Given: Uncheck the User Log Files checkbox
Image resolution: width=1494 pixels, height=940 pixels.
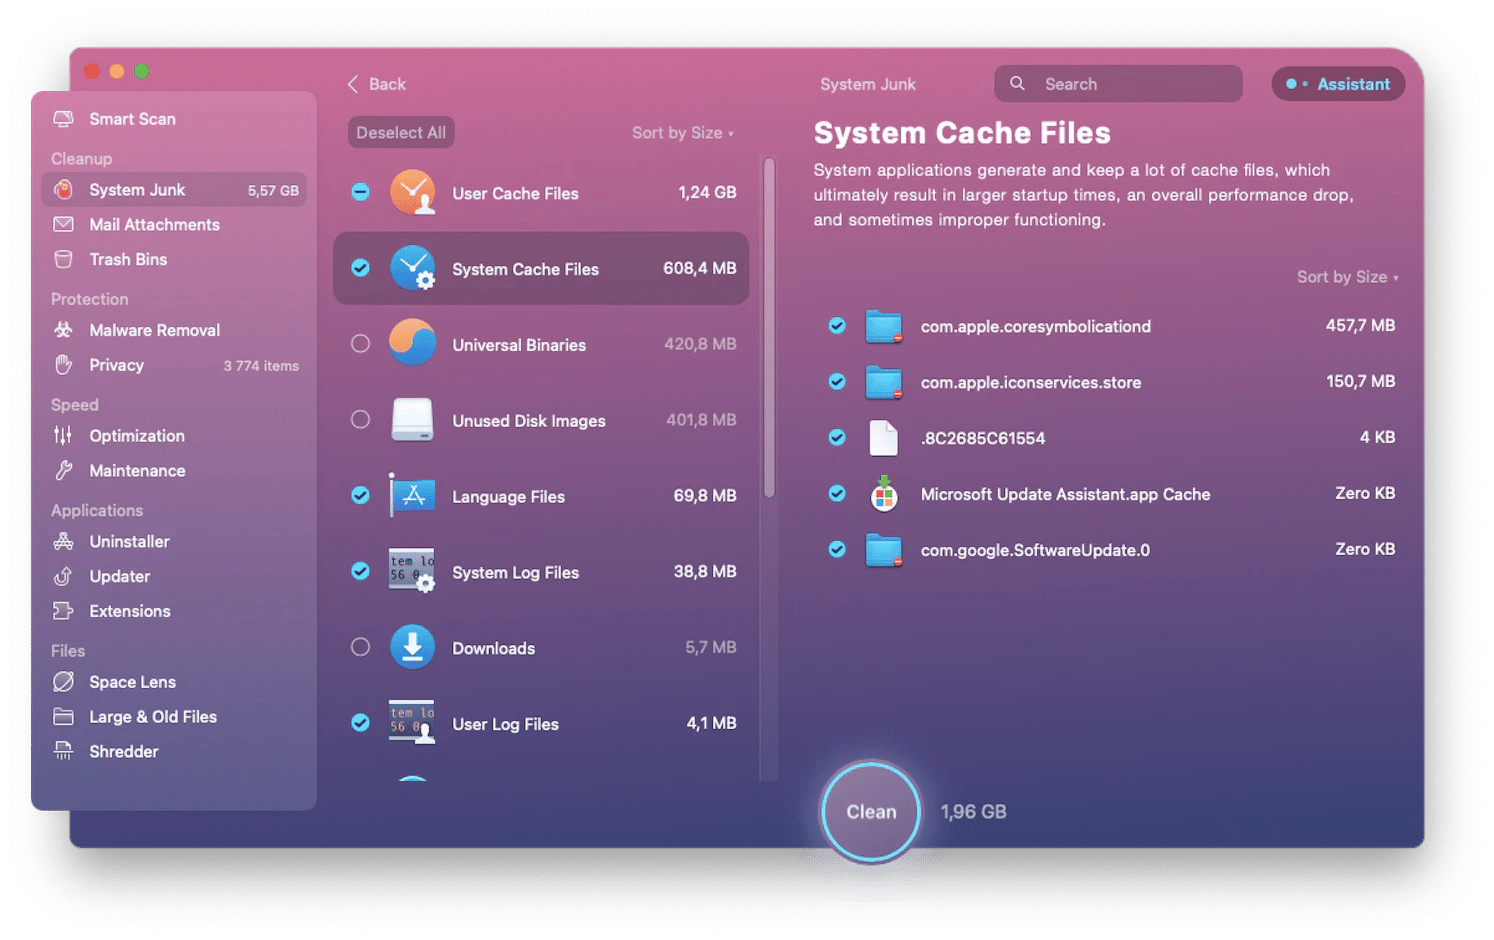Looking at the screenshot, I should click(361, 723).
